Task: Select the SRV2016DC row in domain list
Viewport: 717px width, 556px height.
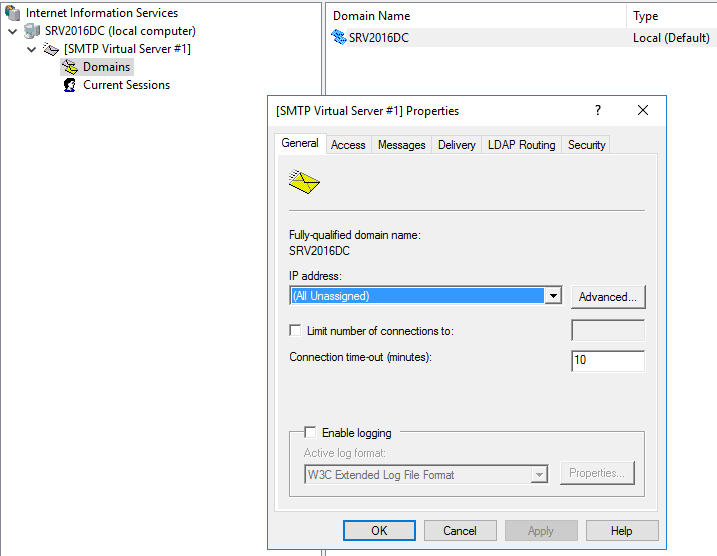Action: click(x=522, y=37)
